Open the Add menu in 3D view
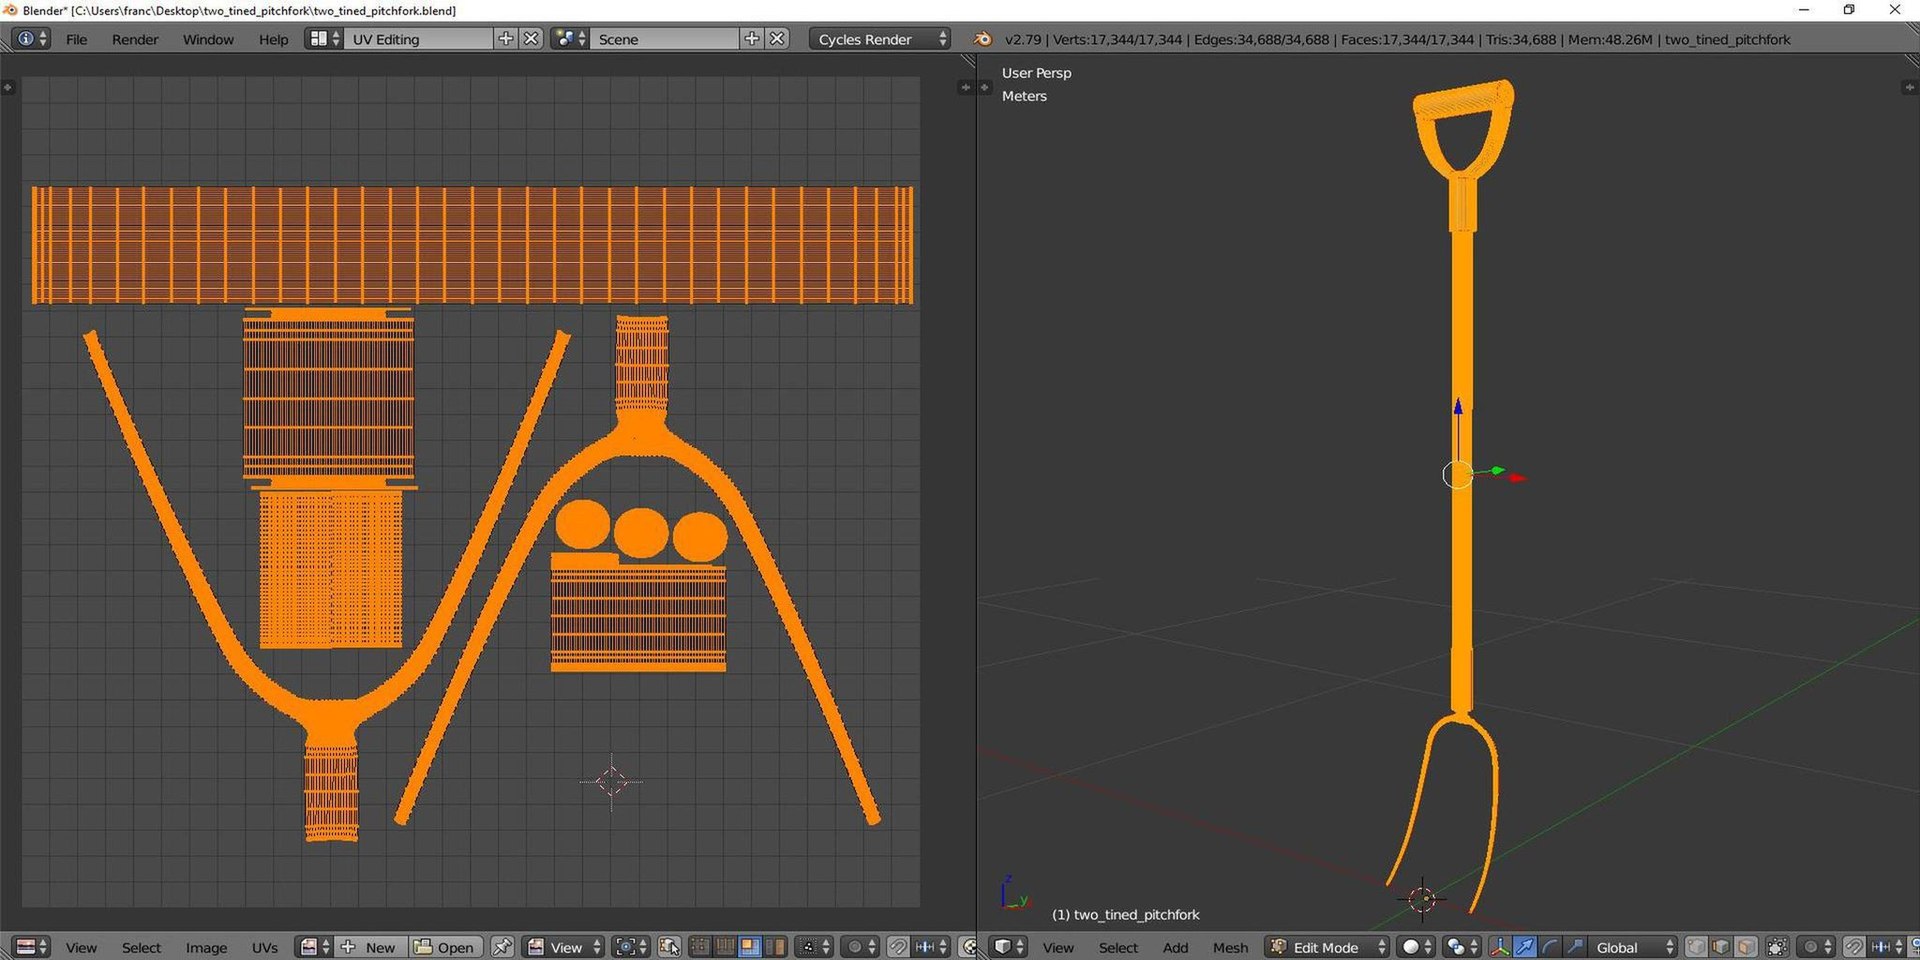This screenshot has width=1920, height=960. pos(1175,947)
